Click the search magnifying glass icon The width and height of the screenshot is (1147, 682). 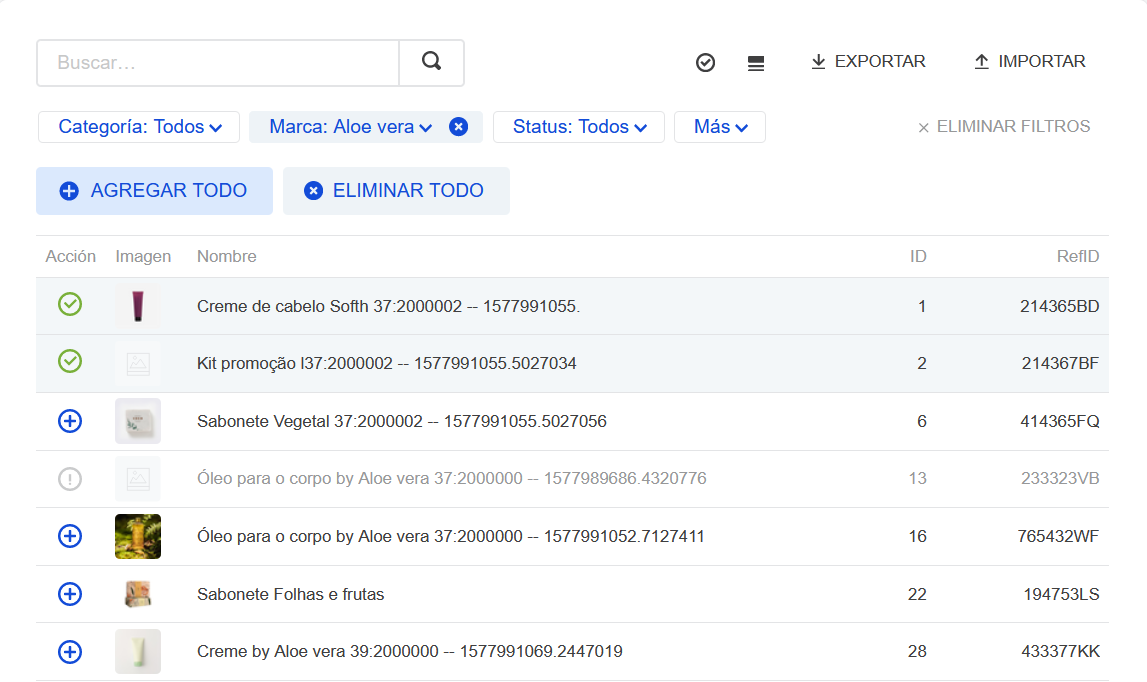(x=431, y=62)
